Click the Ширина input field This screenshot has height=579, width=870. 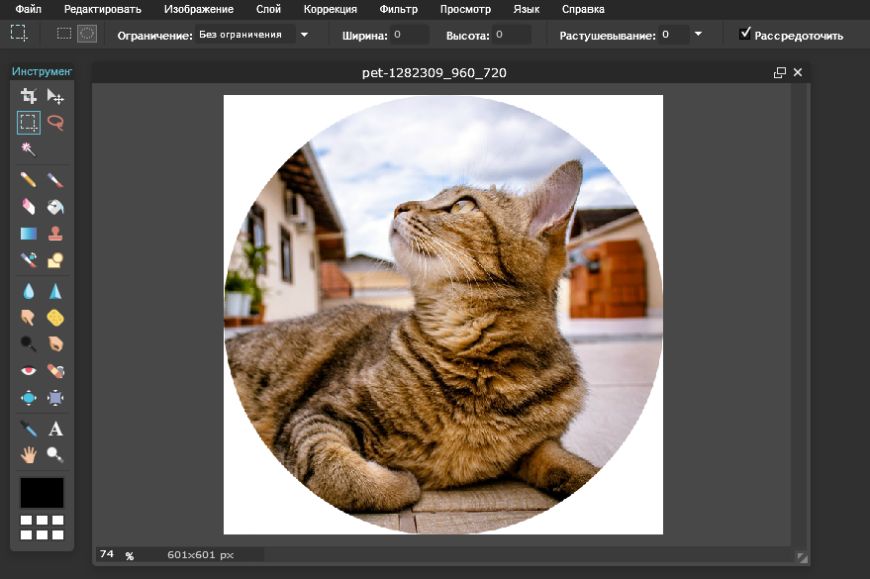[x=410, y=35]
